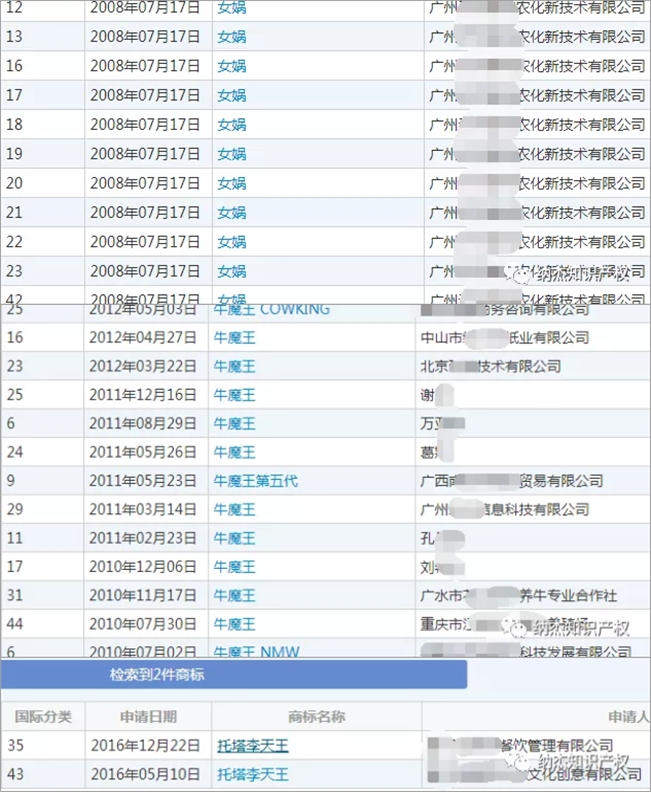
Task: Click the 检索到2件商标 result banner
Action: (233, 674)
